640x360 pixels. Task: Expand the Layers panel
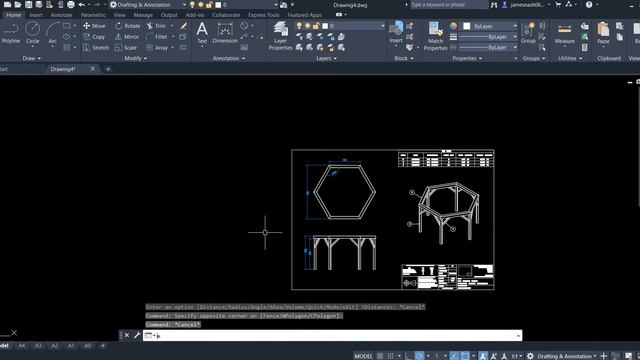[x=327, y=58]
